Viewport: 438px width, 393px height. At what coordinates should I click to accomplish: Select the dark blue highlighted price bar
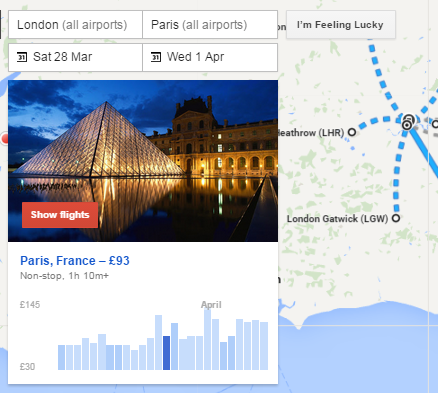[166, 353]
